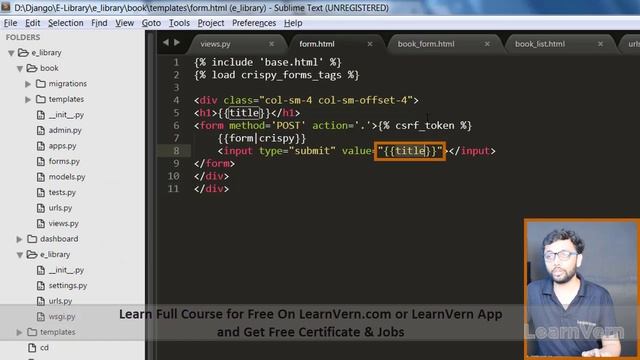
Task: Open the View menu
Action: [x=124, y=23]
